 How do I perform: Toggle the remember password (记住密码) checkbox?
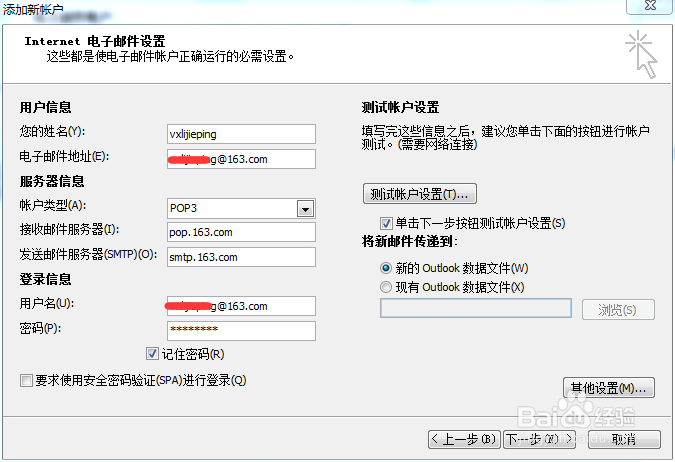coord(152,354)
